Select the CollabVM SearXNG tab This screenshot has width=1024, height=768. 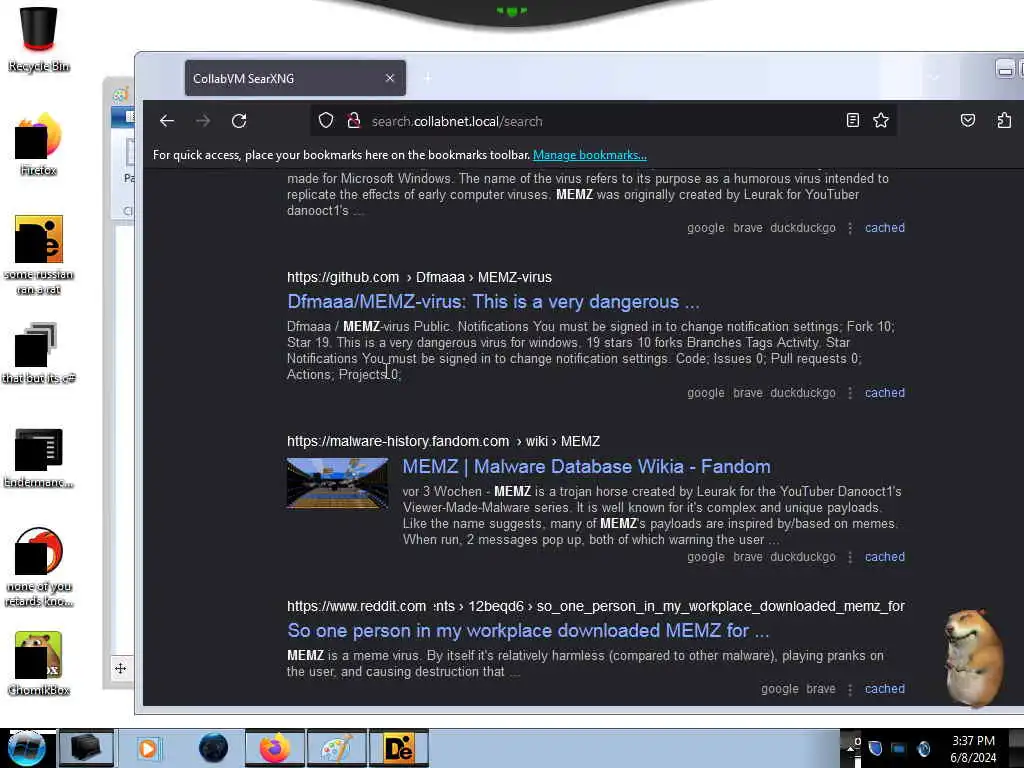pyautogui.click(x=295, y=78)
